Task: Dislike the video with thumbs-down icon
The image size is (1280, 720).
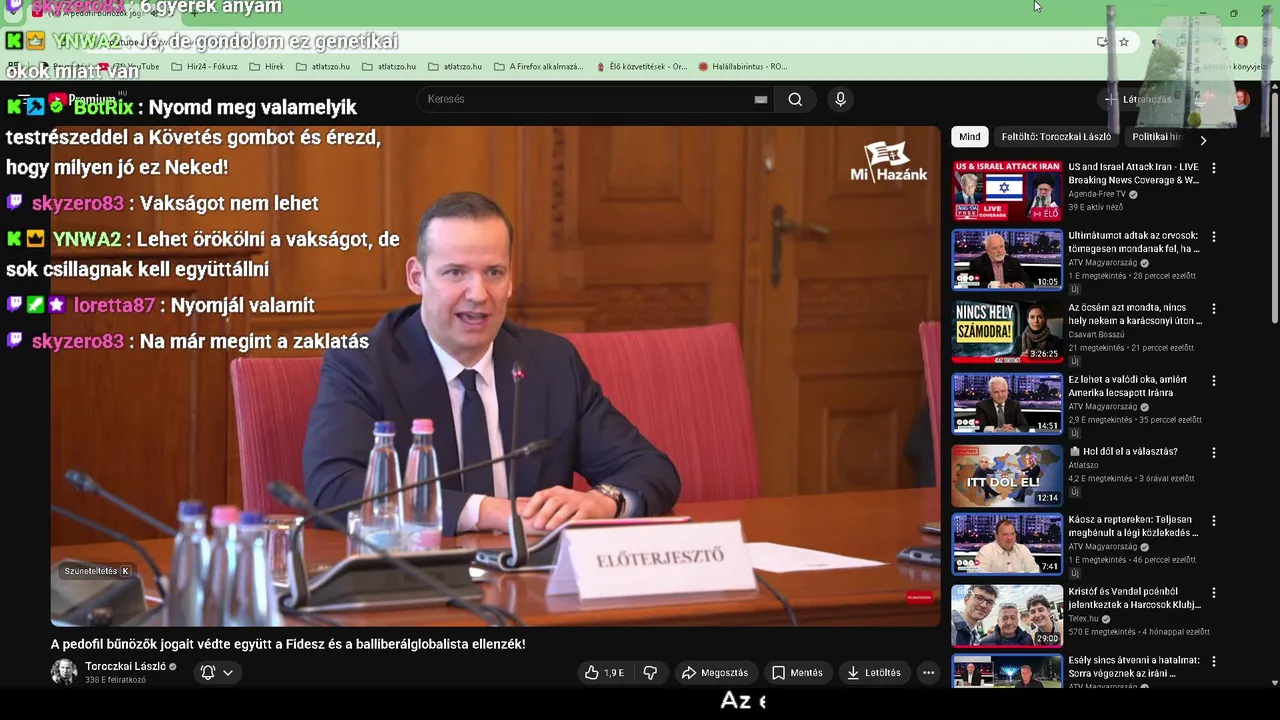Action: point(650,673)
